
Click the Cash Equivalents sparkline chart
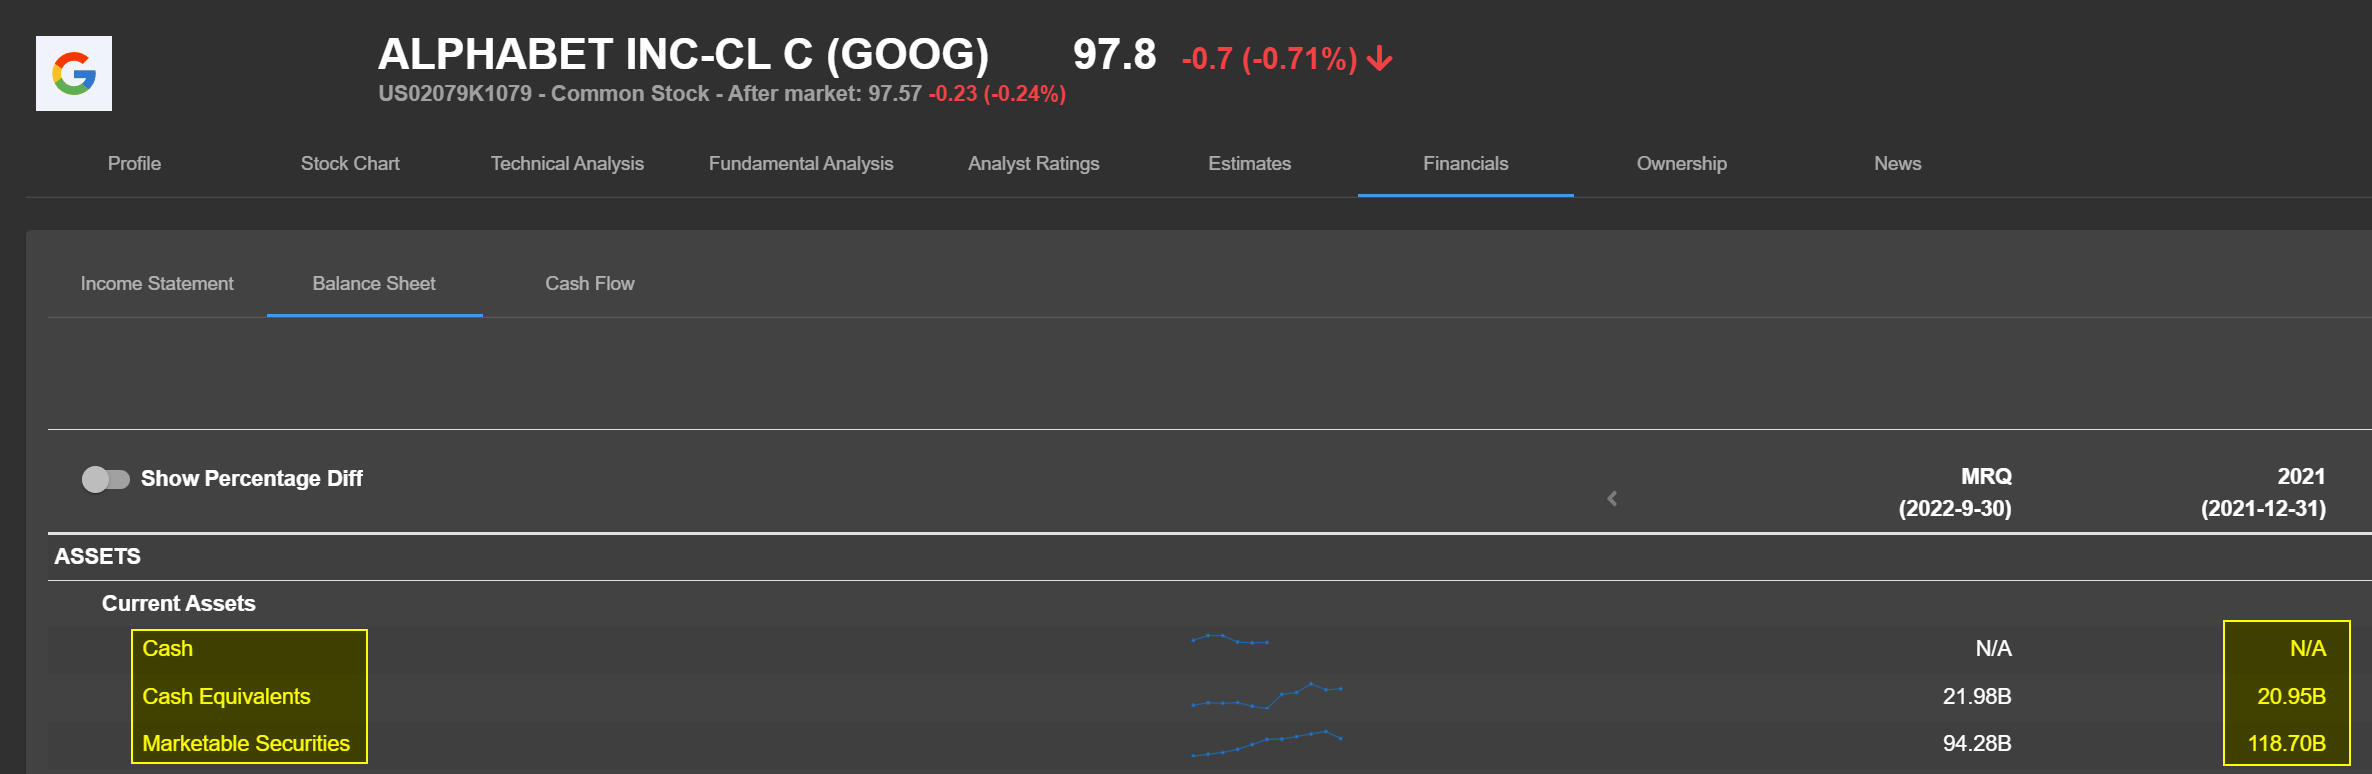coord(1267,695)
